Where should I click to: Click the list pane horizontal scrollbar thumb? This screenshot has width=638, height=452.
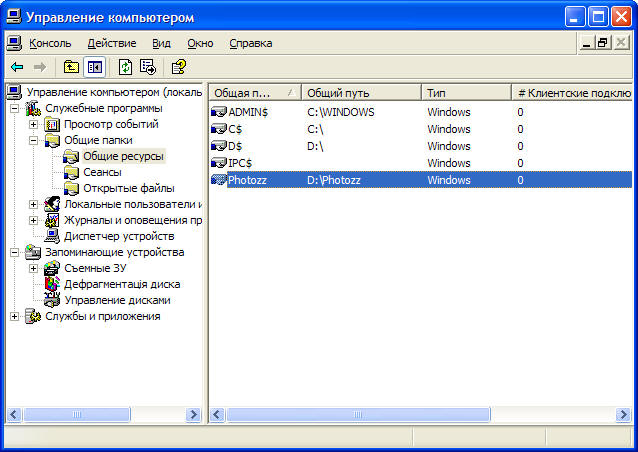pos(358,415)
